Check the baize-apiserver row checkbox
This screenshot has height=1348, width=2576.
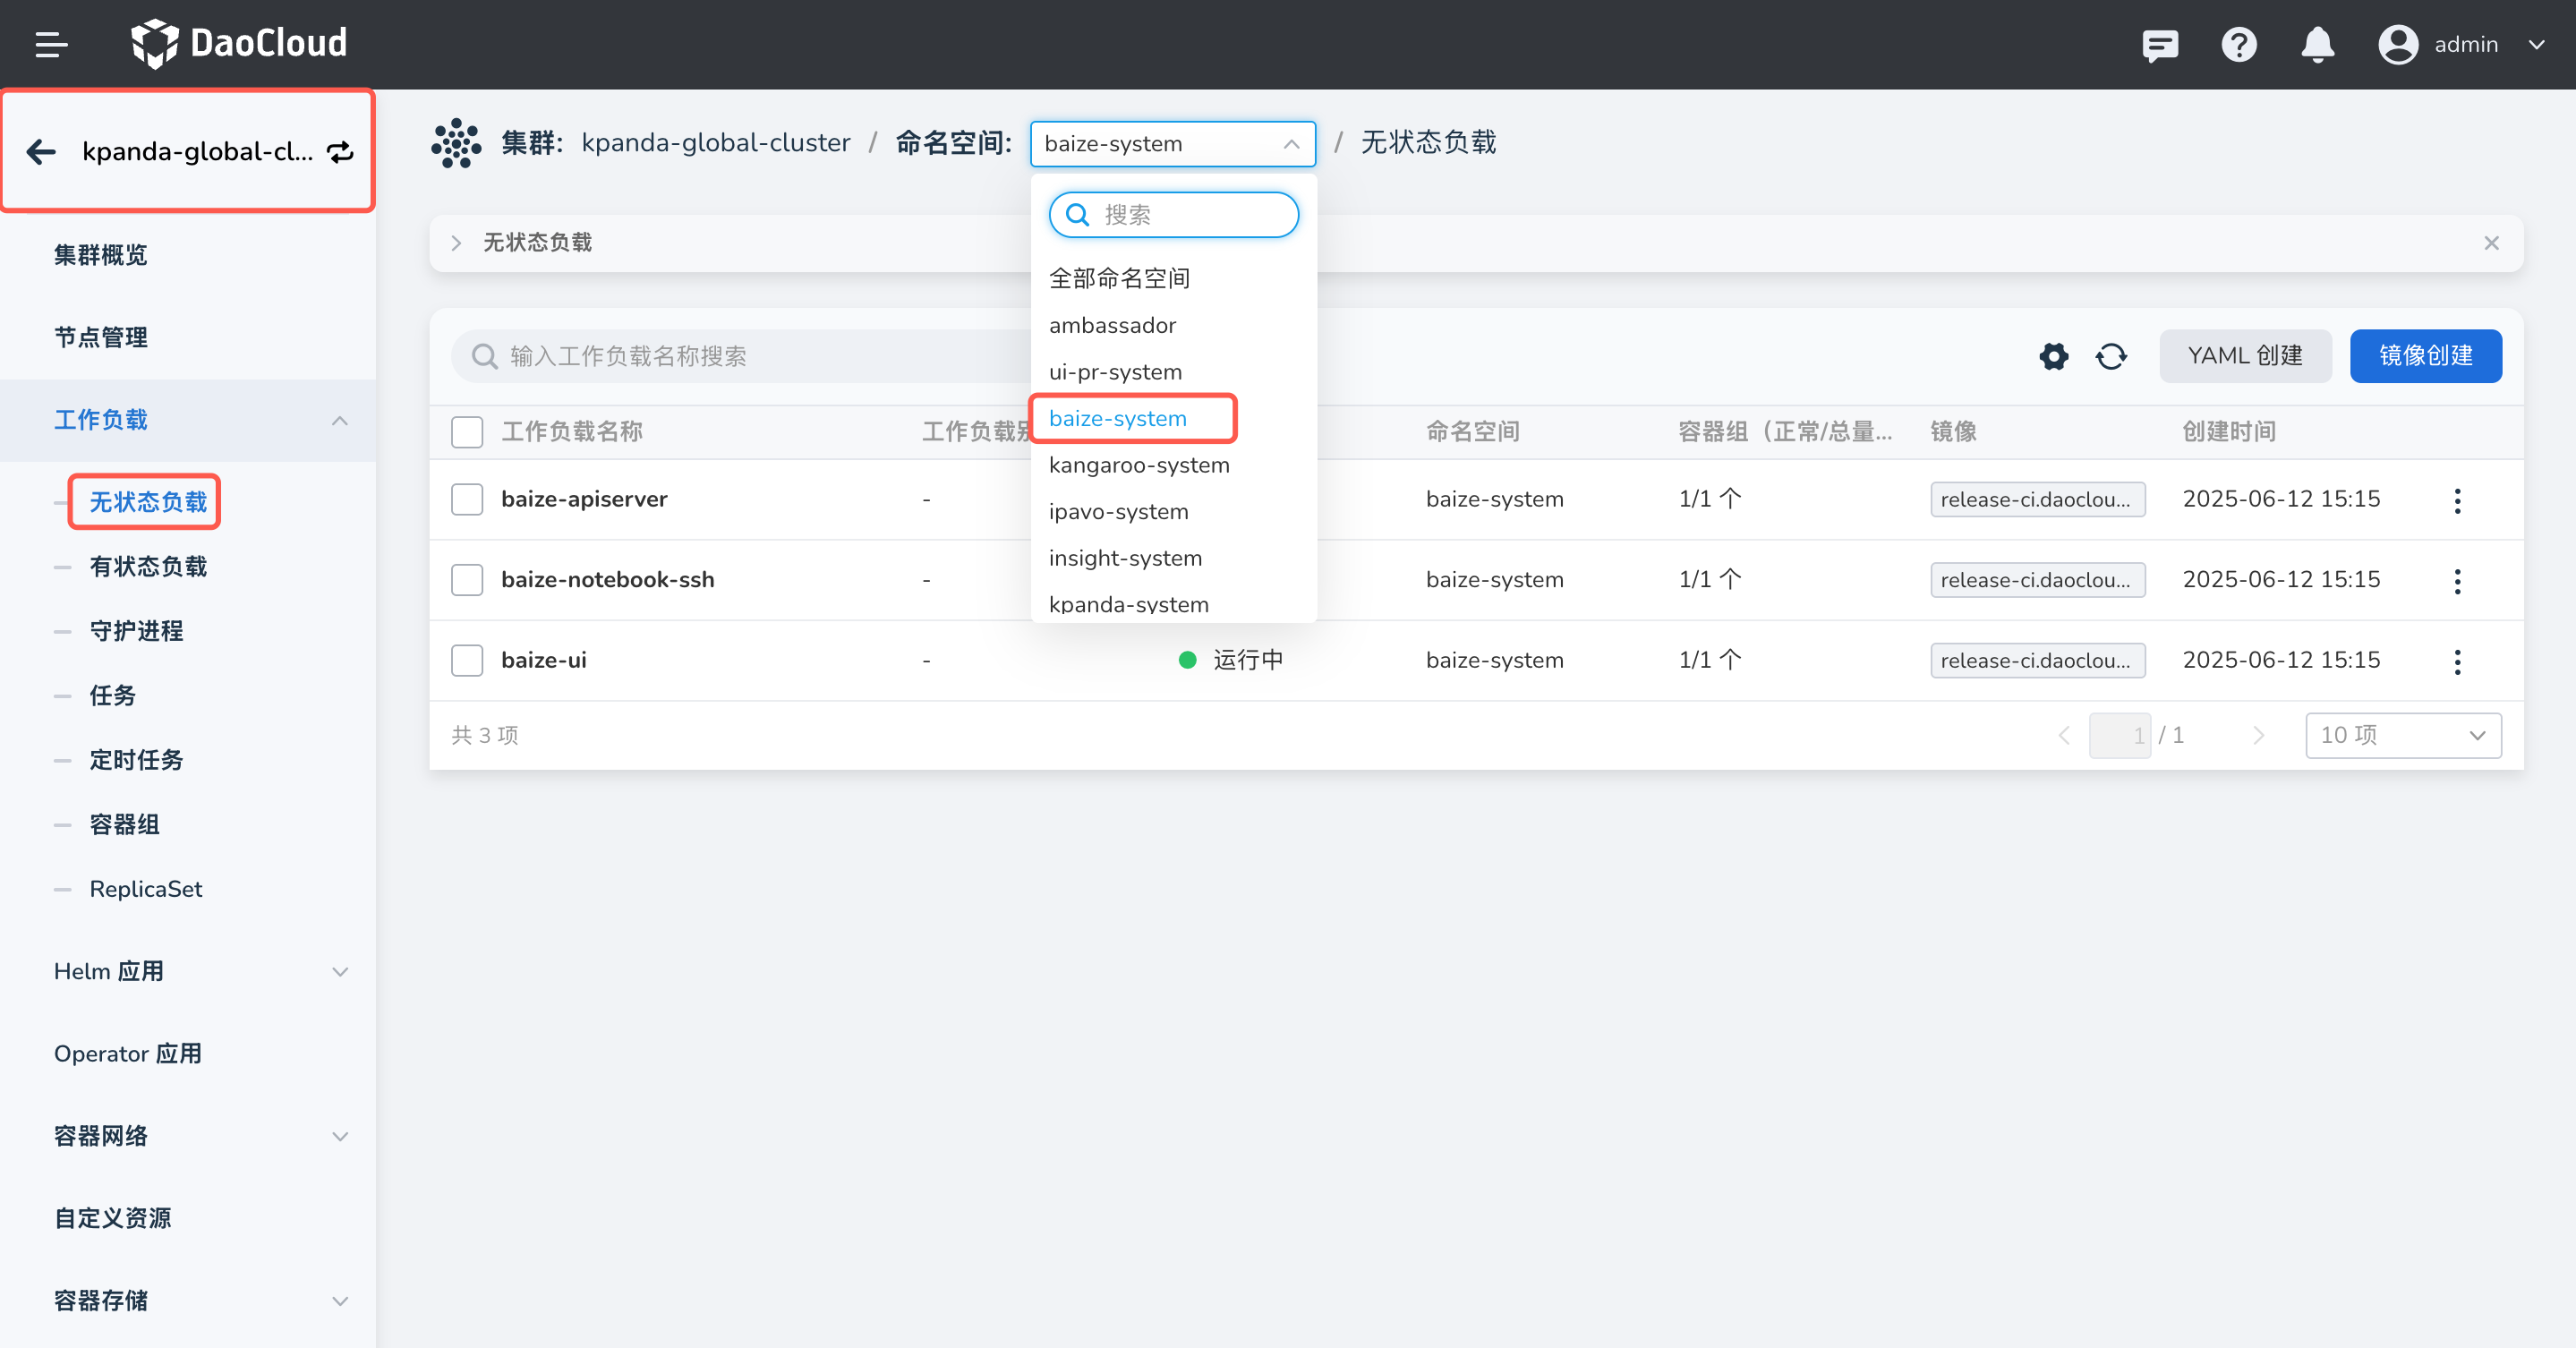[467, 499]
